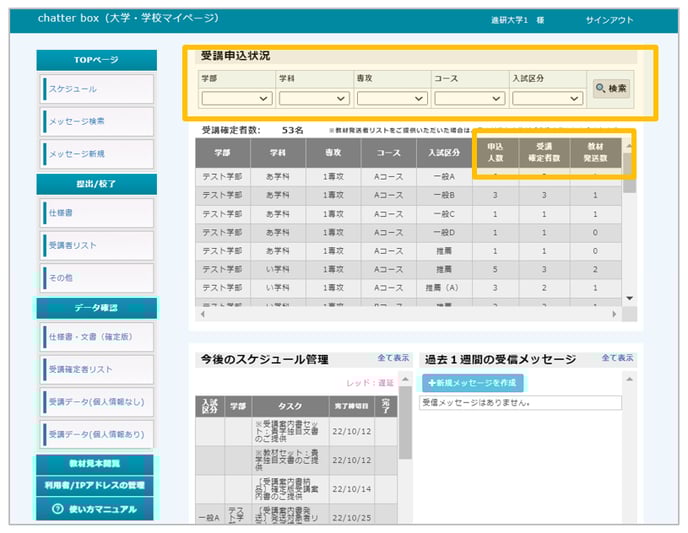Open the 使い方マニュアル help item

pos(96,509)
